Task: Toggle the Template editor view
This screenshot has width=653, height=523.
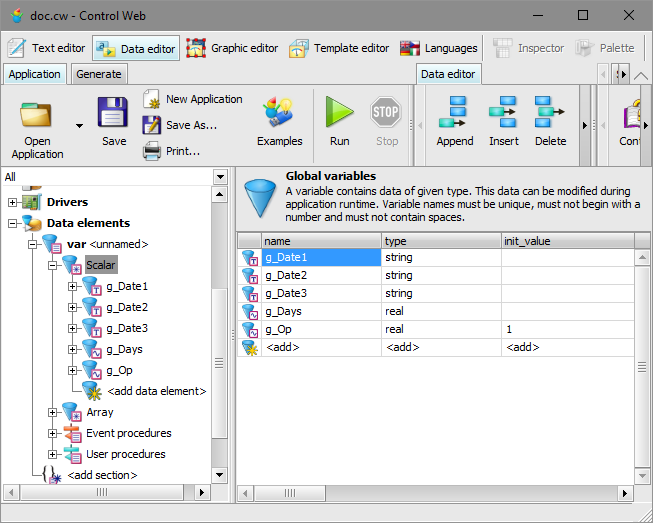Action: pyautogui.click(x=339, y=48)
